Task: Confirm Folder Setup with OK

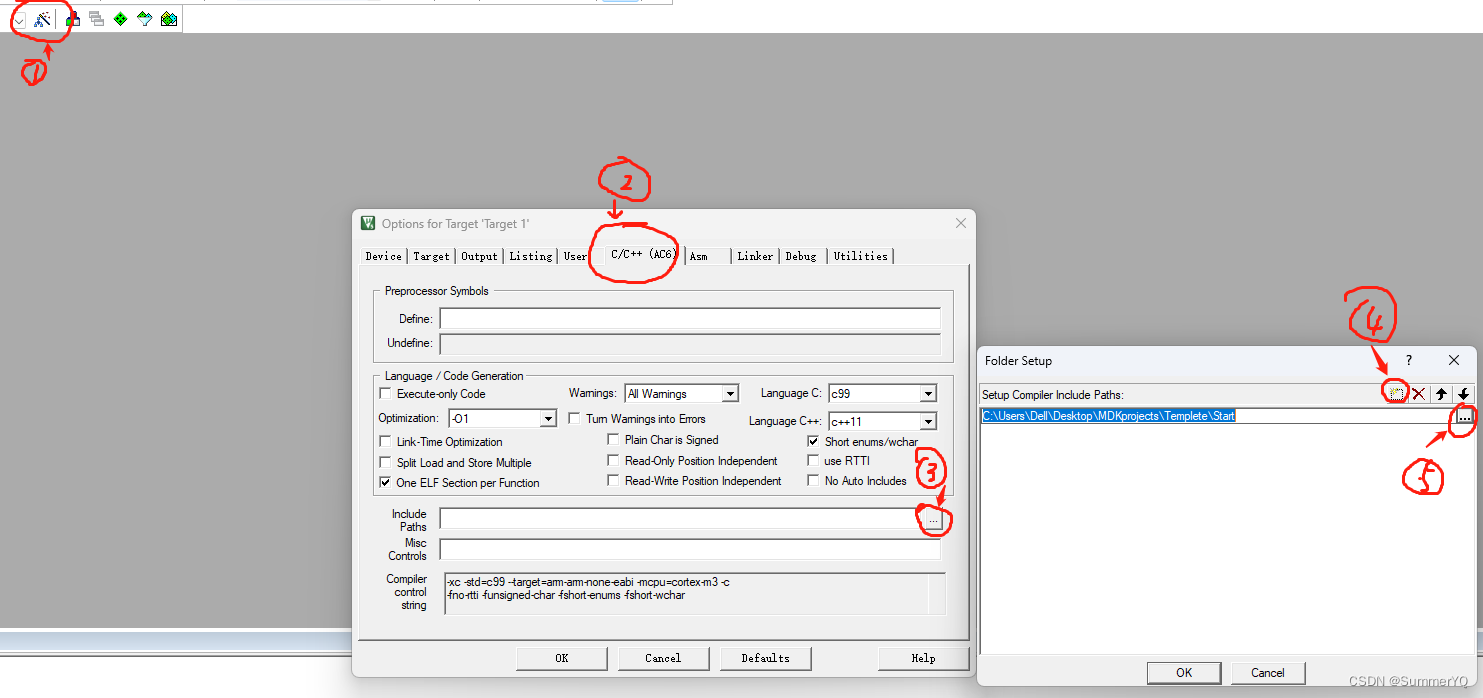Action: (1184, 672)
